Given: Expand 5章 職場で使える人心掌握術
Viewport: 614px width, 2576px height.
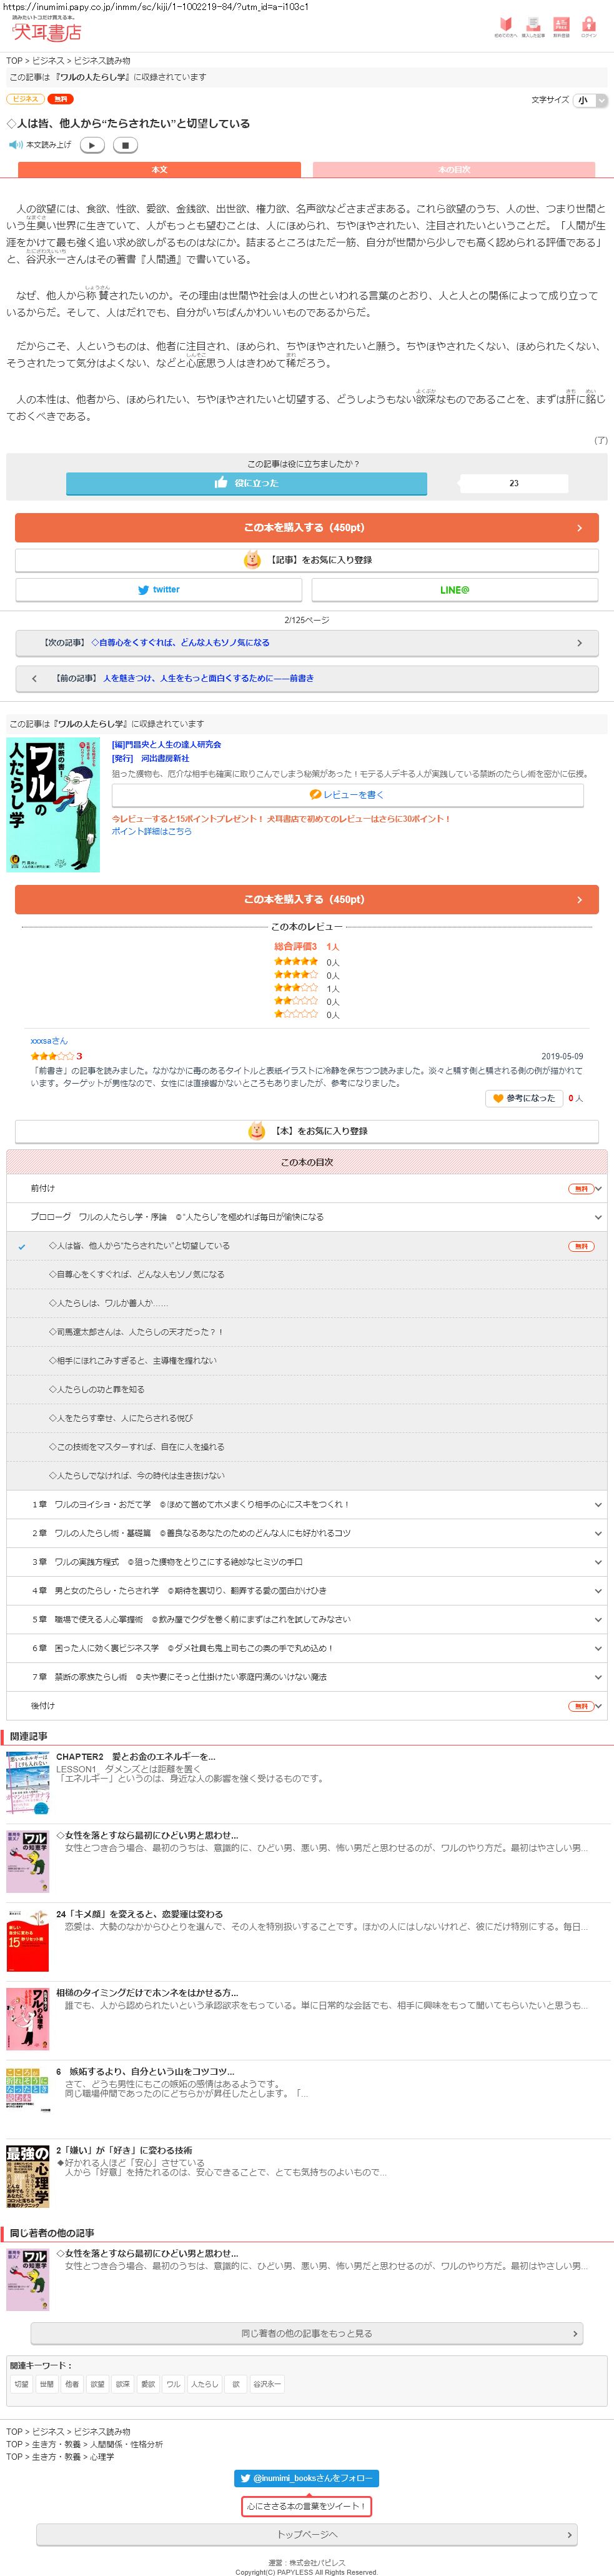Looking at the screenshot, I should pyautogui.click(x=307, y=1619).
